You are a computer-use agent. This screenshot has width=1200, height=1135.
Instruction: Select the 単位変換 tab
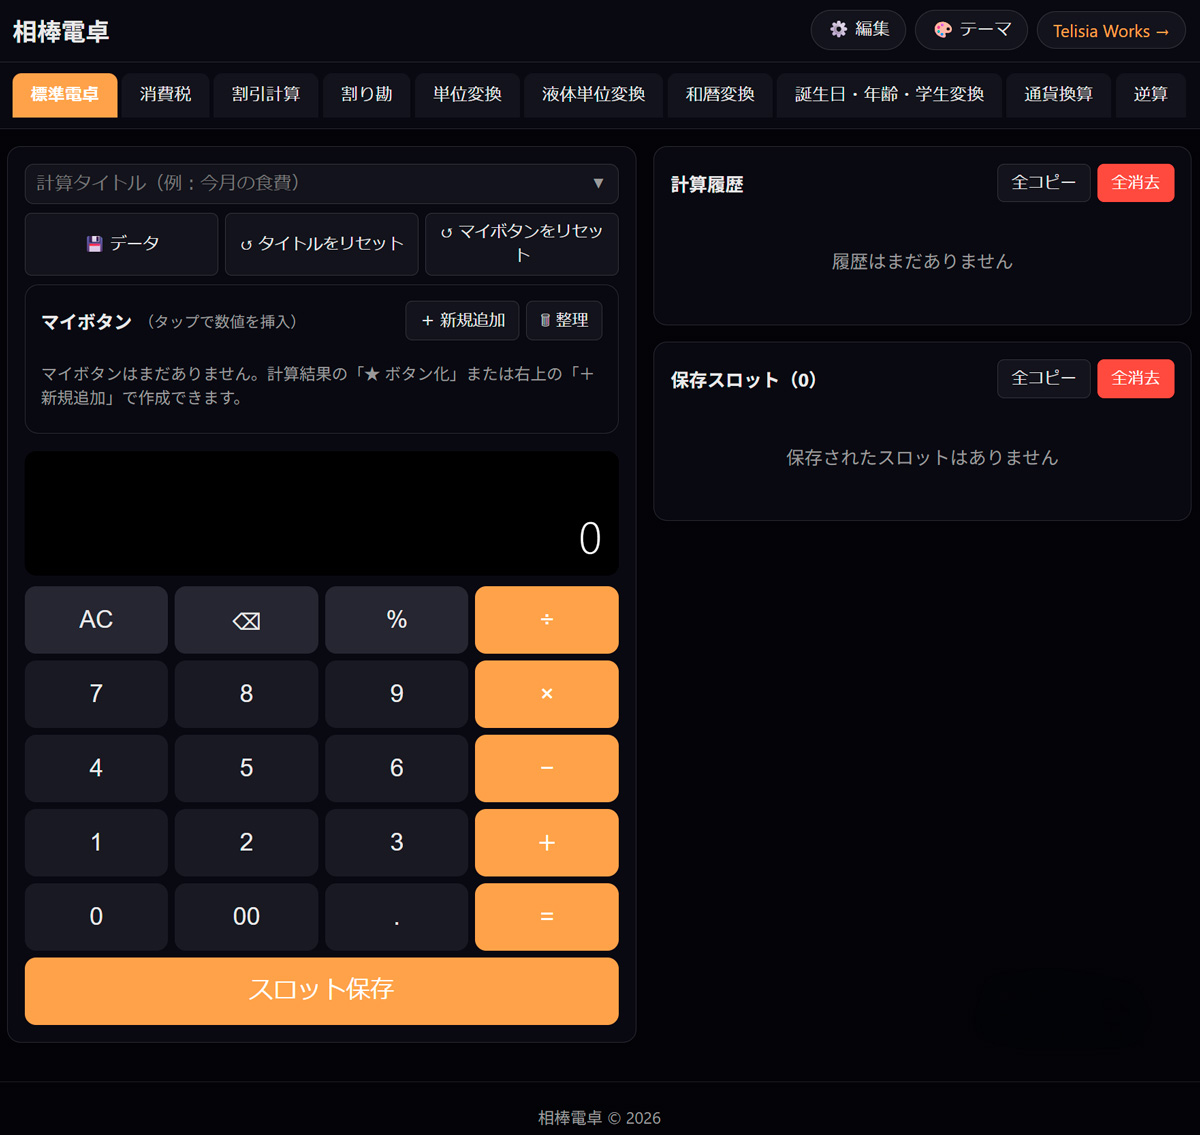click(x=466, y=95)
